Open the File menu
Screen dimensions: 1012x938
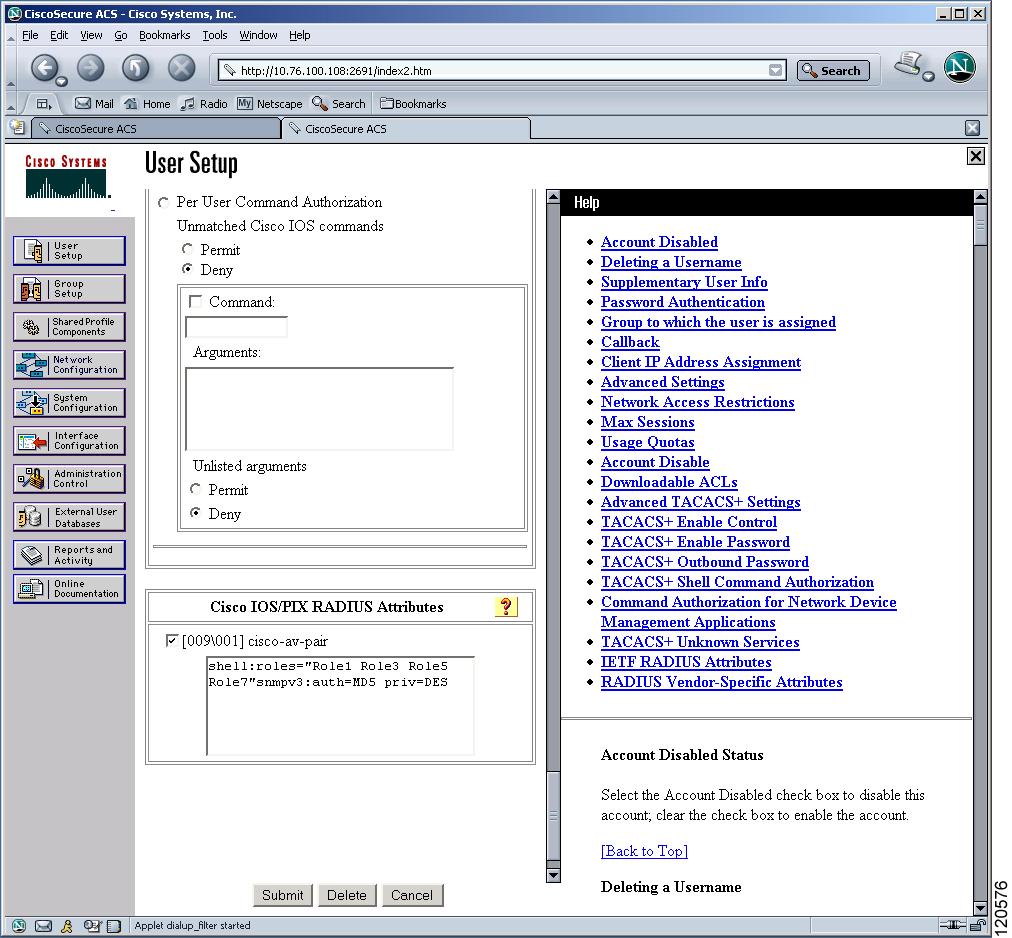[30, 35]
